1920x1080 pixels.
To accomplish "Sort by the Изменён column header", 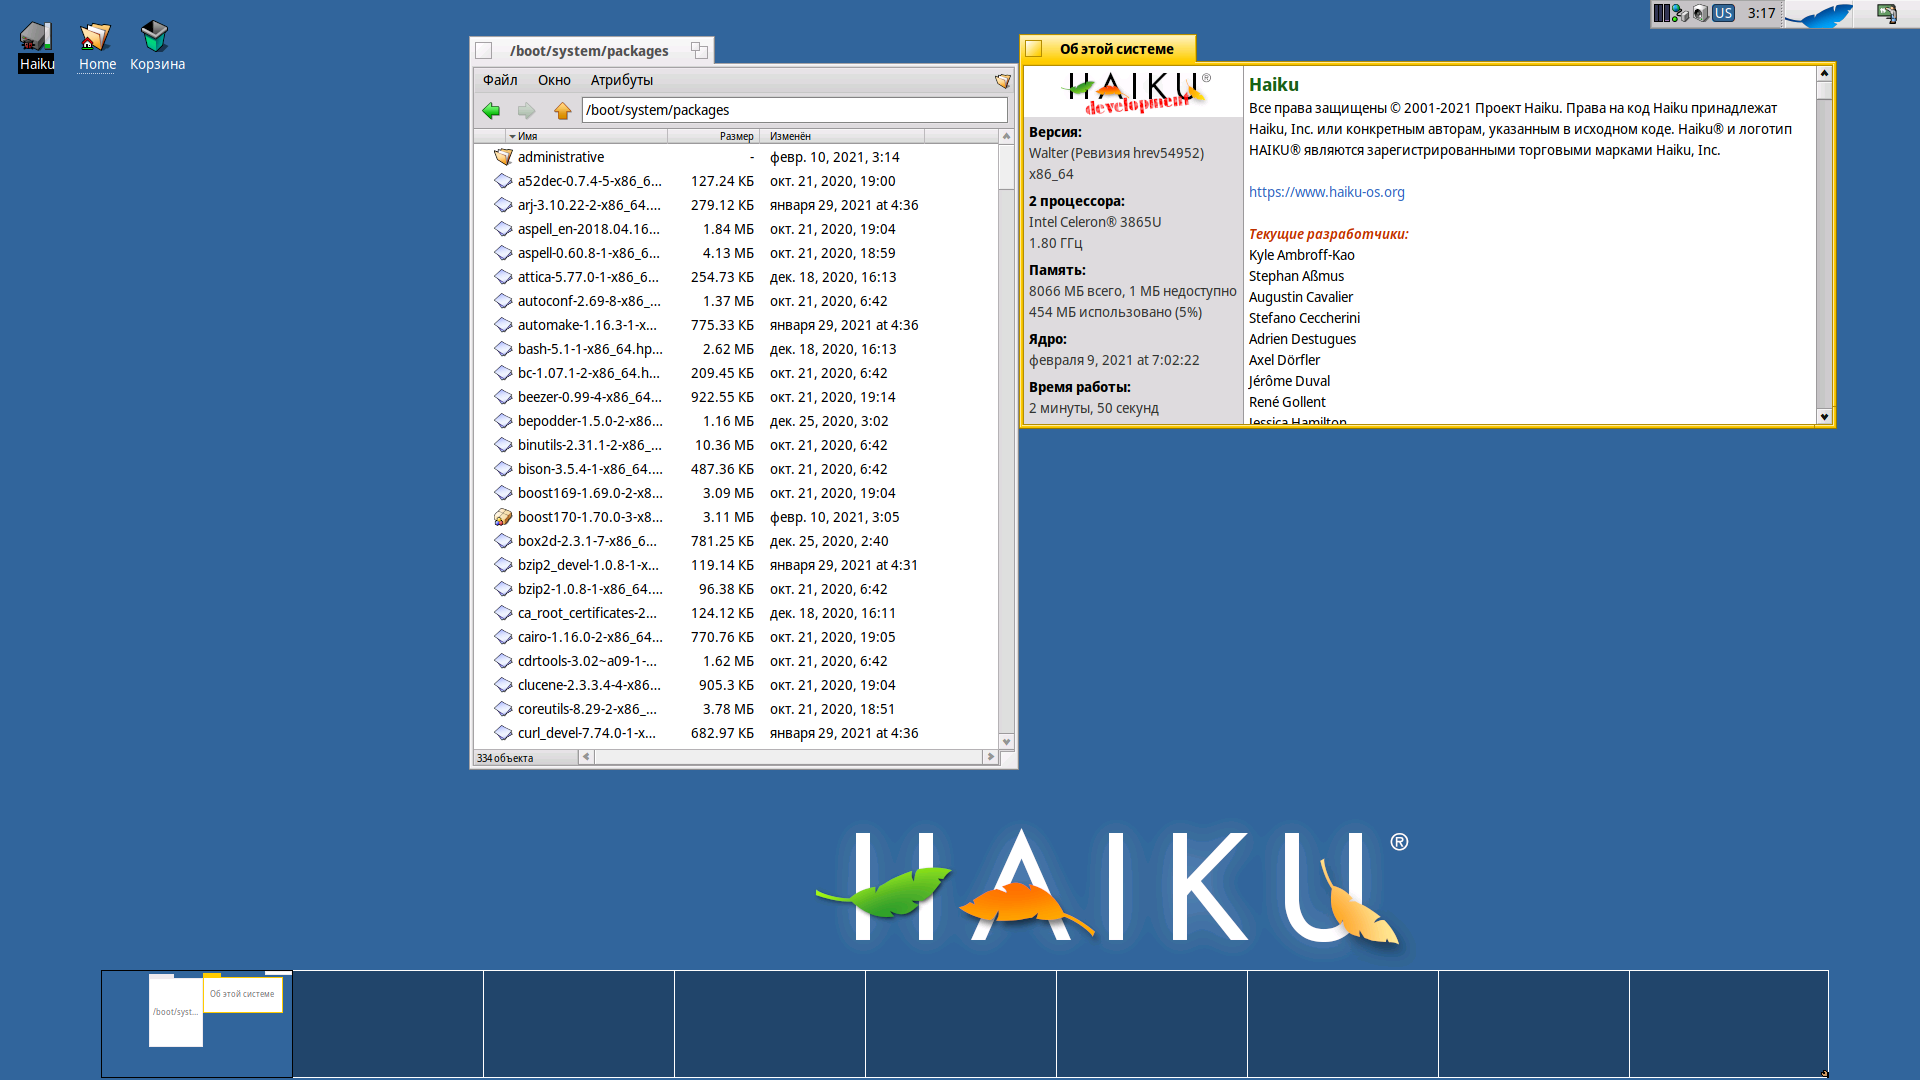I will coord(842,136).
